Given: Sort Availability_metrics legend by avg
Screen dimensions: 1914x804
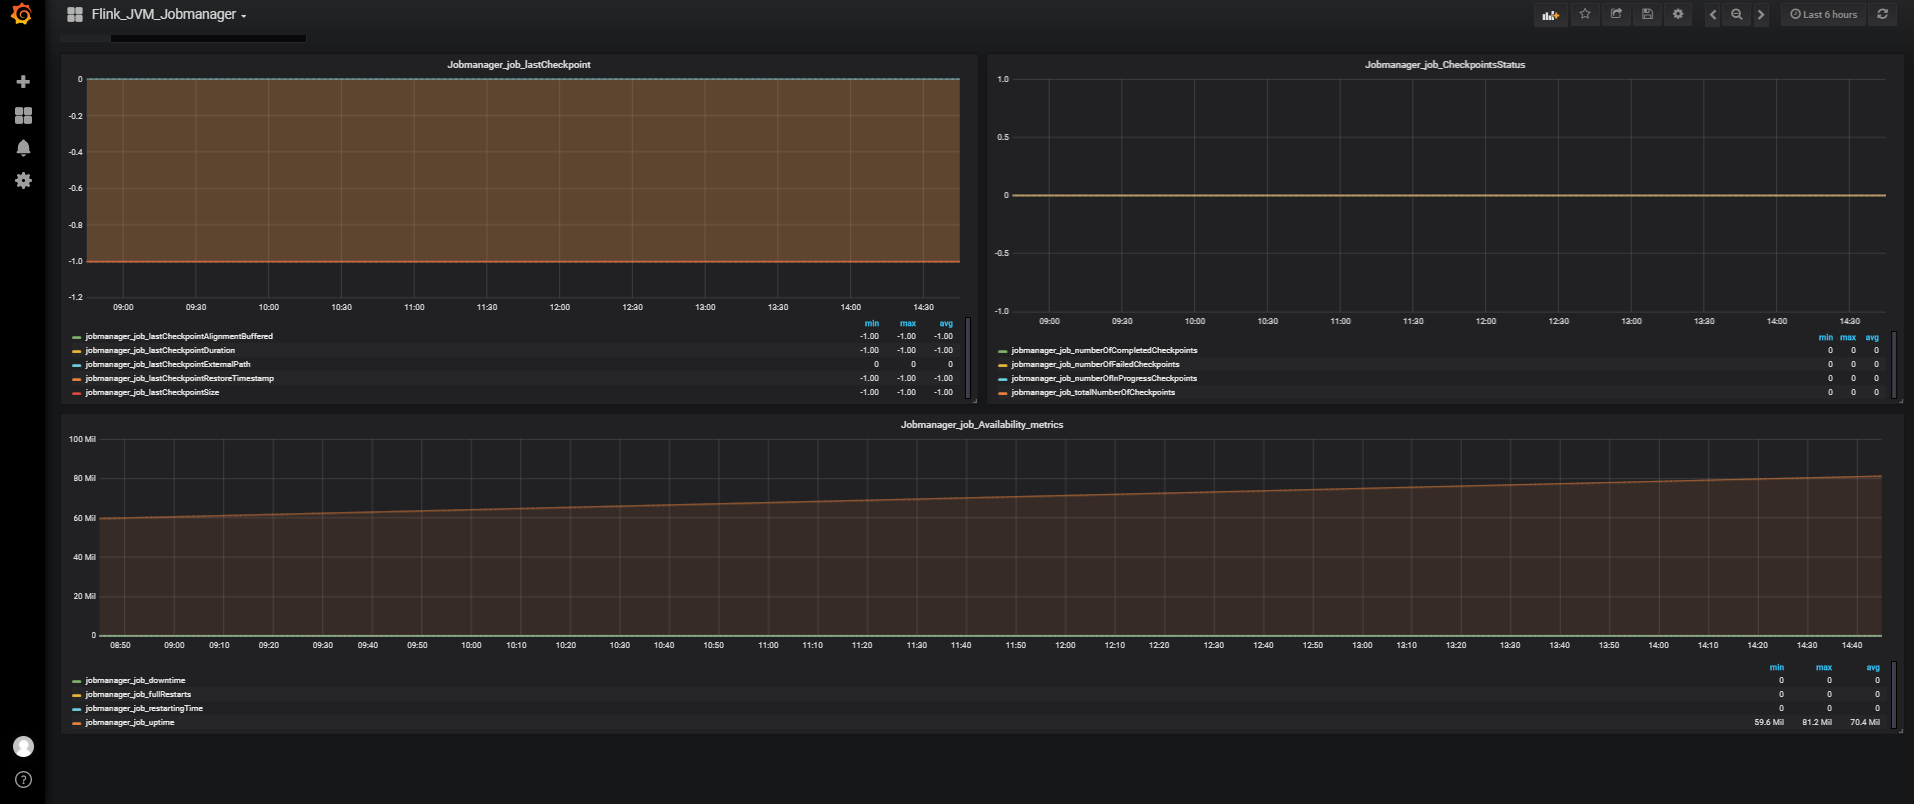Looking at the screenshot, I should [1873, 667].
